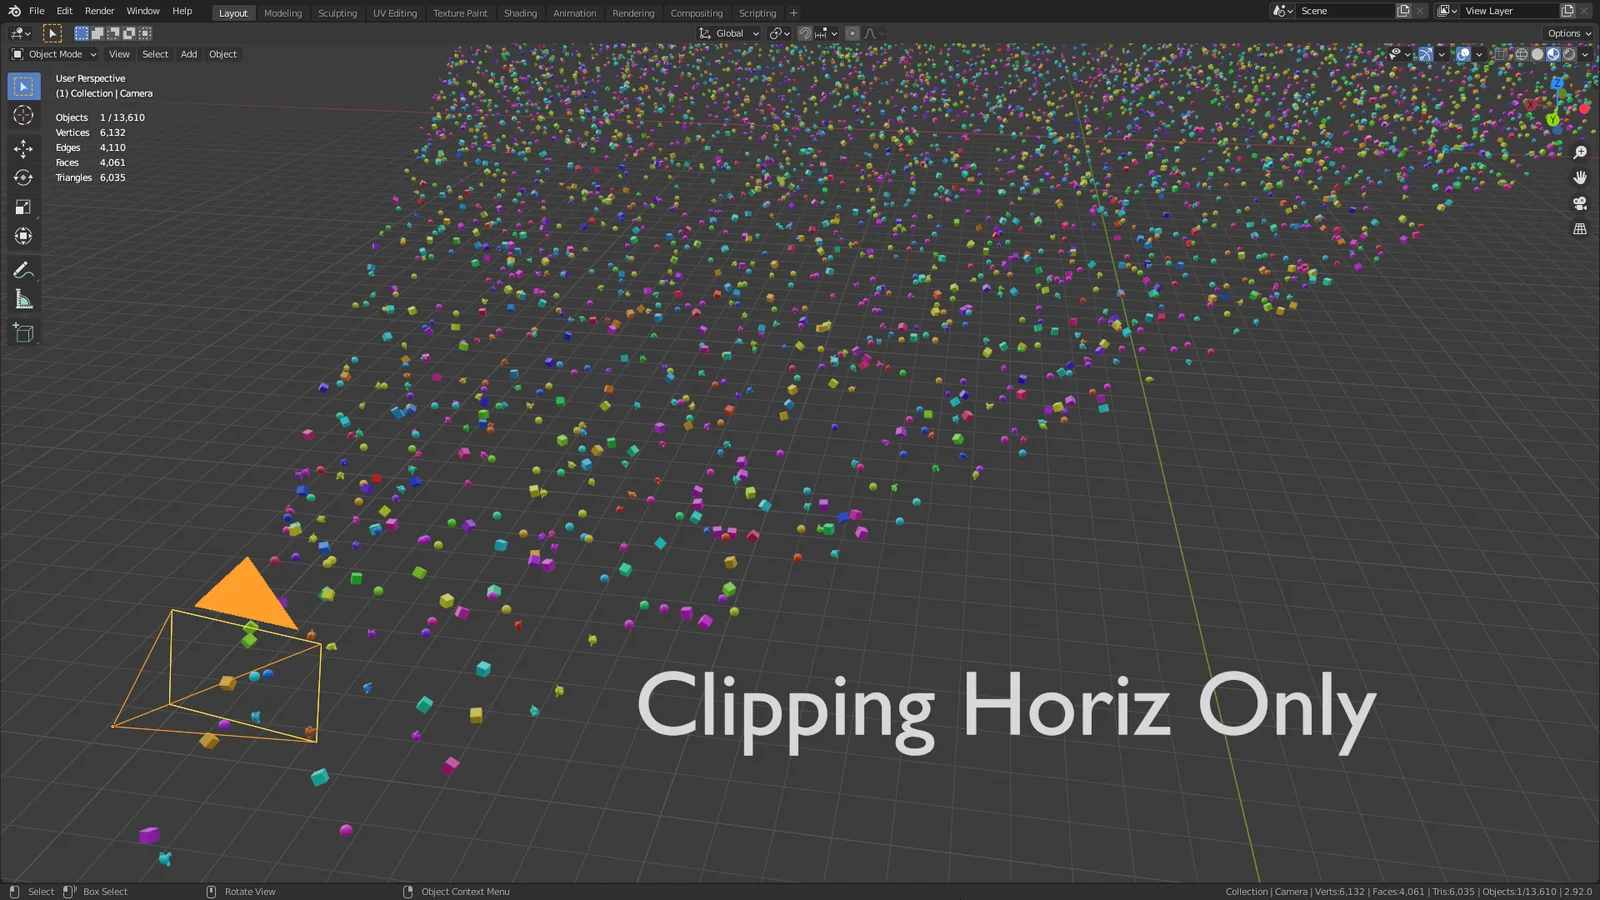The image size is (1600, 900).
Task: Expand the viewport overlays dropdown arrow
Action: (x=1479, y=54)
